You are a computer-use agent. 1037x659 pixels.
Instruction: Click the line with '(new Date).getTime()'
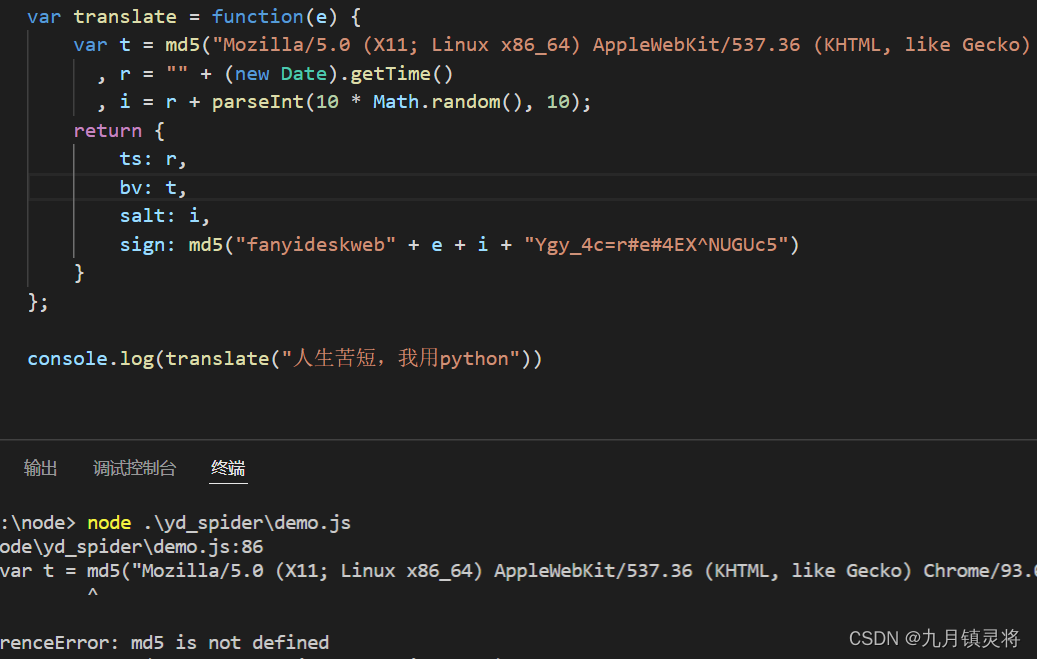point(274,74)
